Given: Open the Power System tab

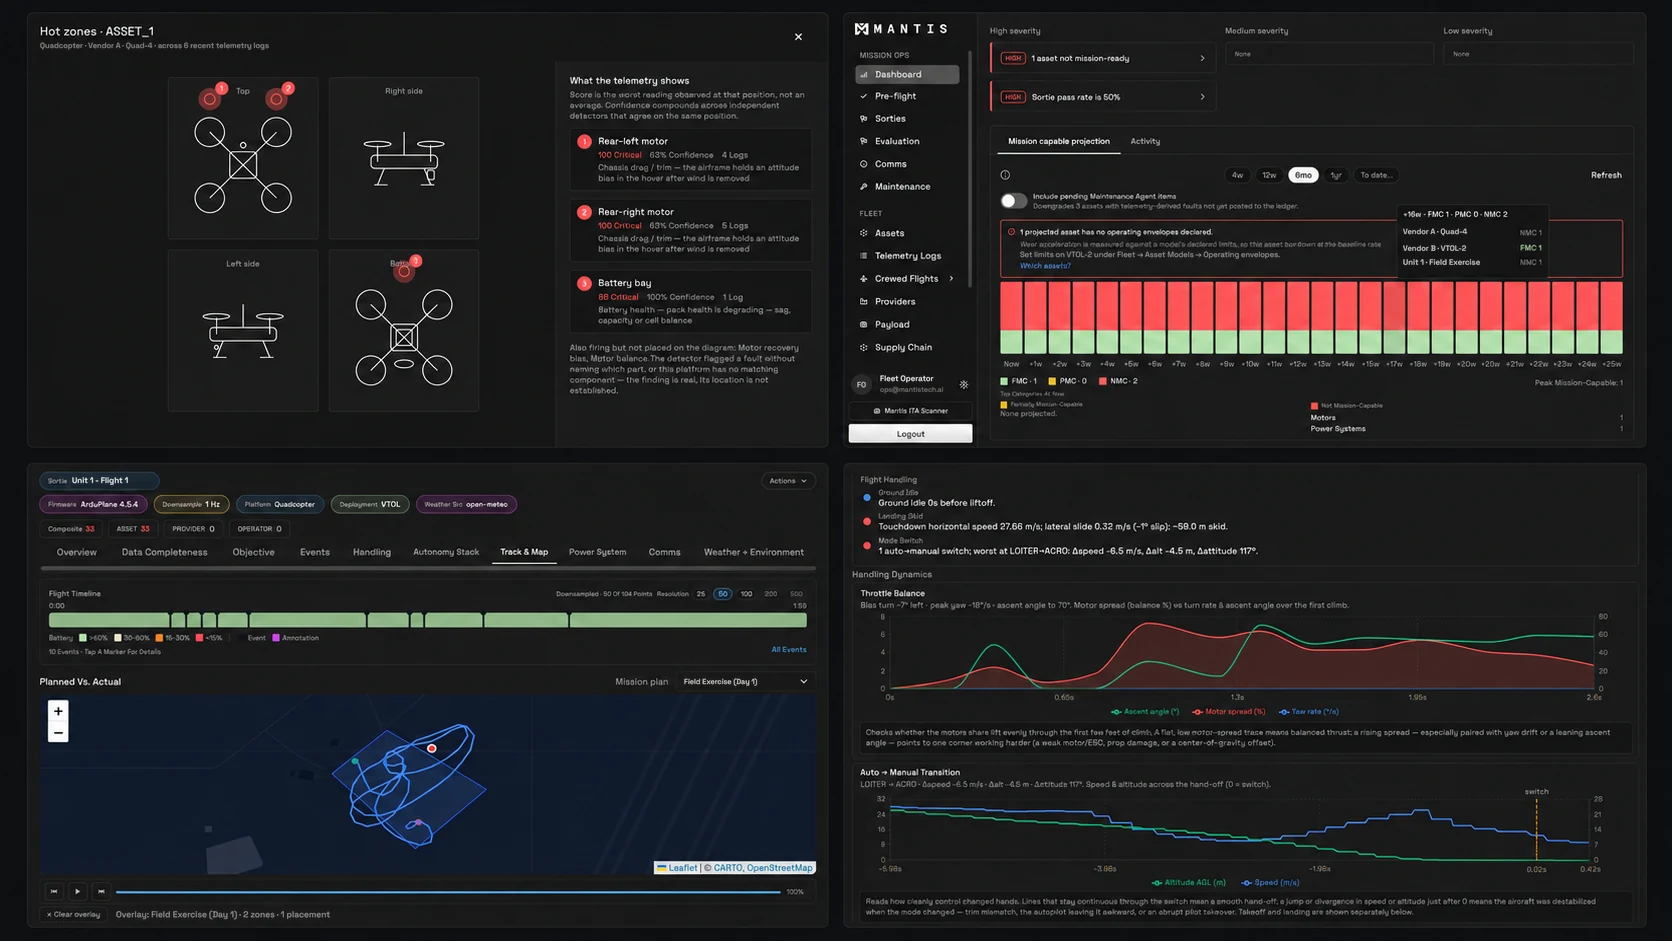Looking at the screenshot, I should pyautogui.click(x=597, y=552).
